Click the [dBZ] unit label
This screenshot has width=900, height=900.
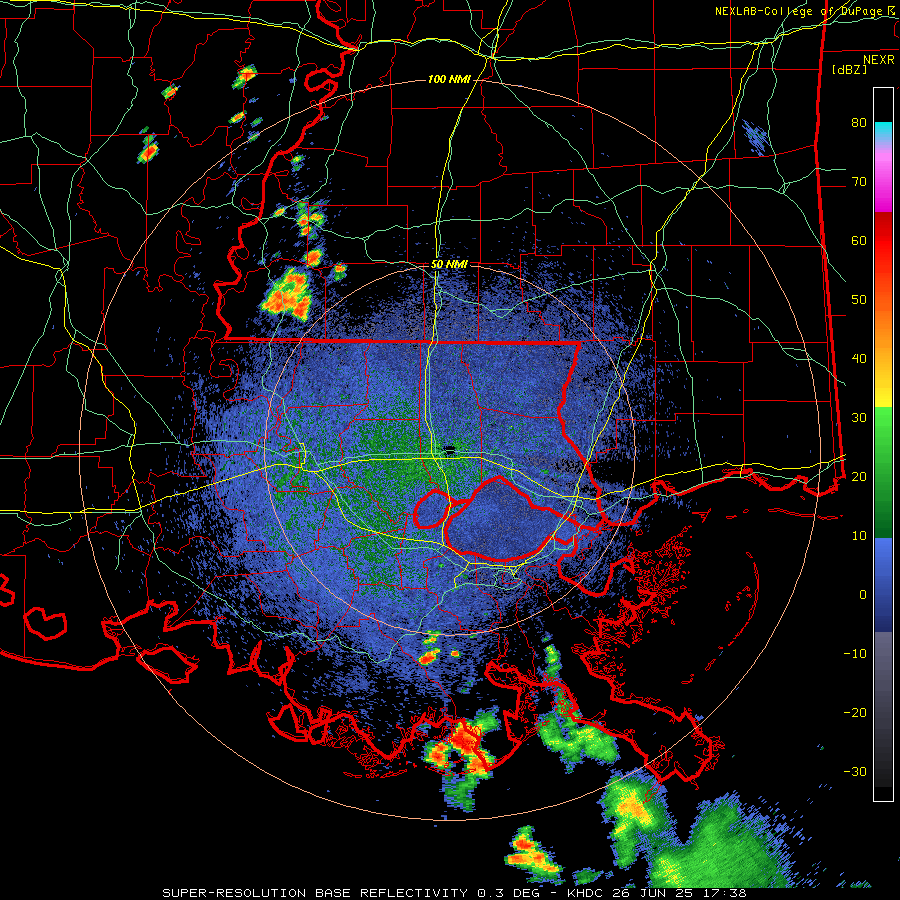[849, 69]
